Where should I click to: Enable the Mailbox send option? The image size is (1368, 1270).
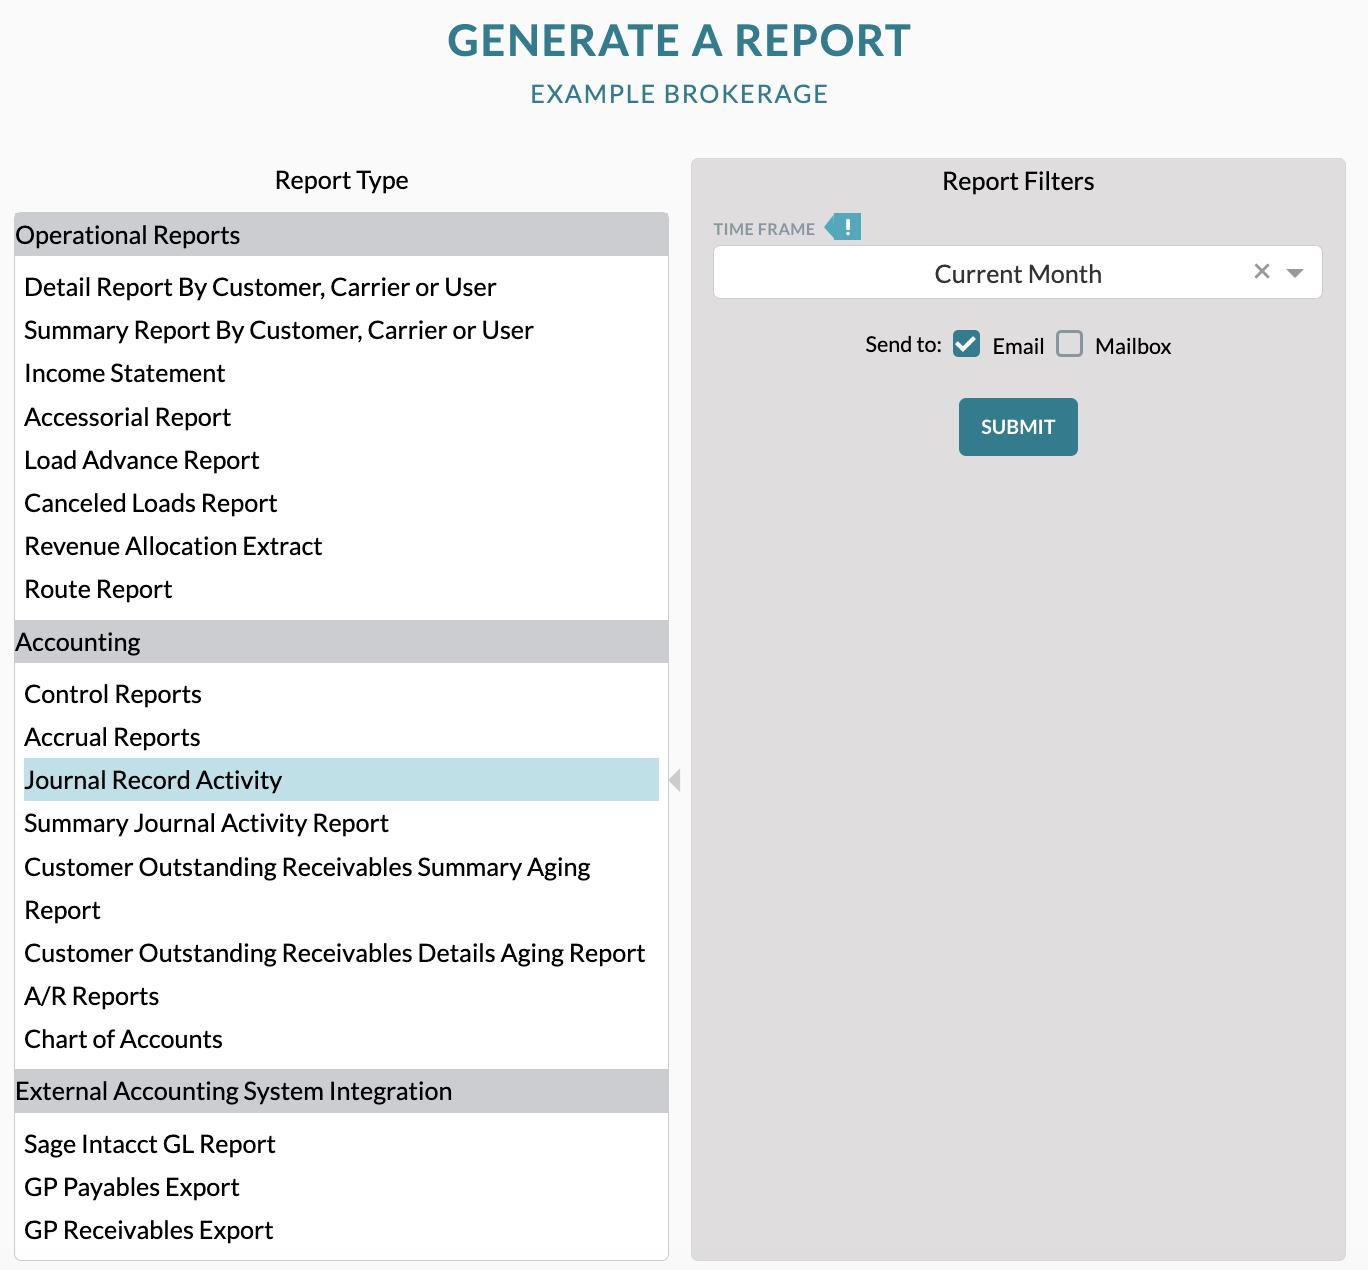coord(1069,344)
